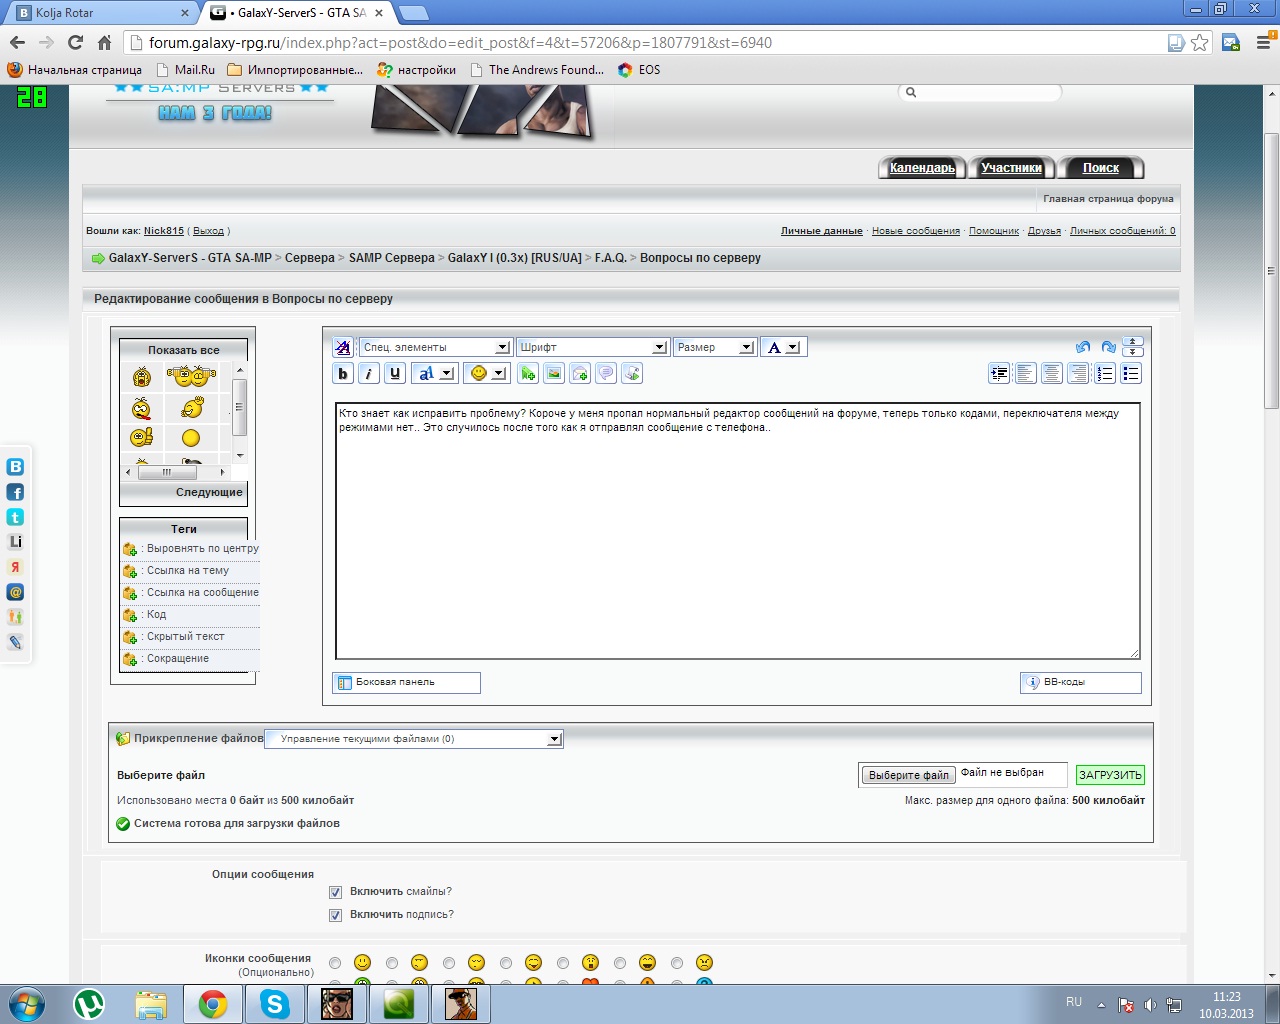Open the 'Календарь' forum tab
The width and height of the screenshot is (1280, 1024).
point(922,168)
